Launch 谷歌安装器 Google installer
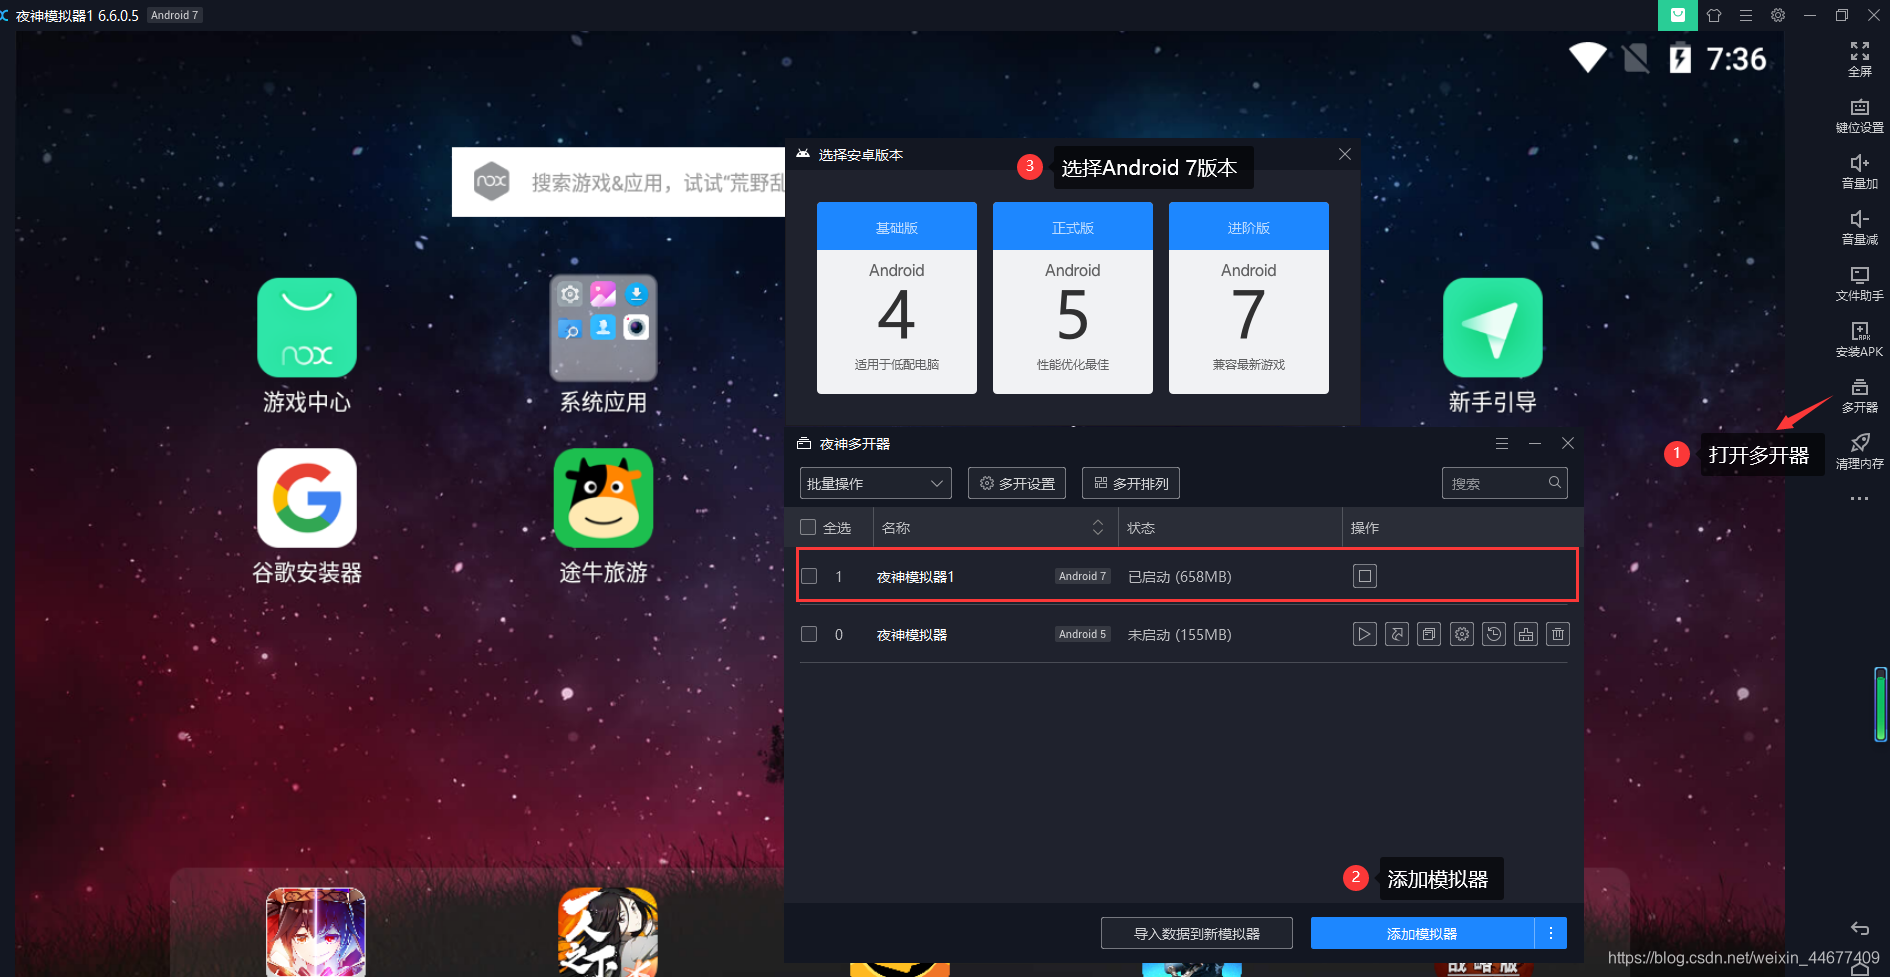The image size is (1890, 977). [x=307, y=498]
